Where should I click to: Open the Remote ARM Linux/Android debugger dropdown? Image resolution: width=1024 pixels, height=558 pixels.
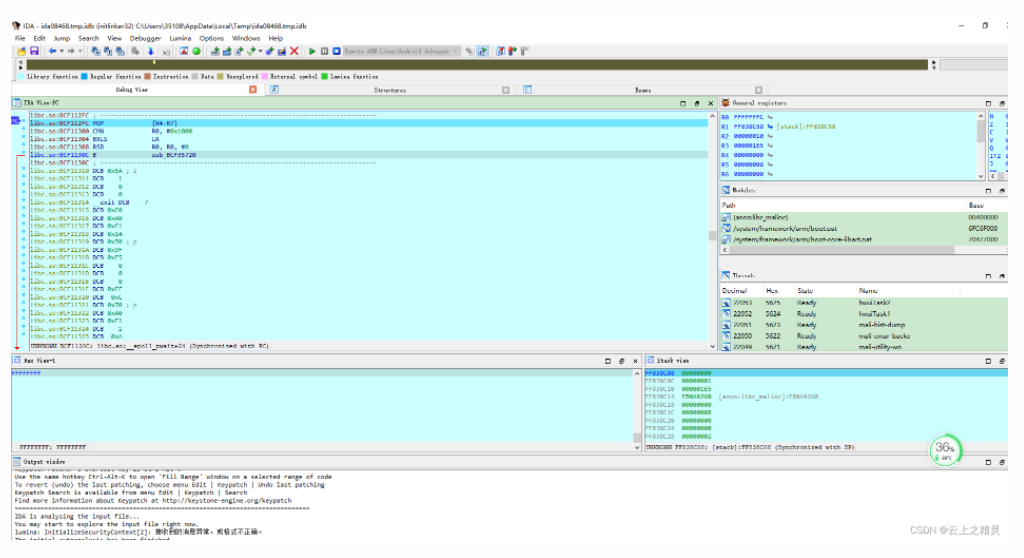402,51
